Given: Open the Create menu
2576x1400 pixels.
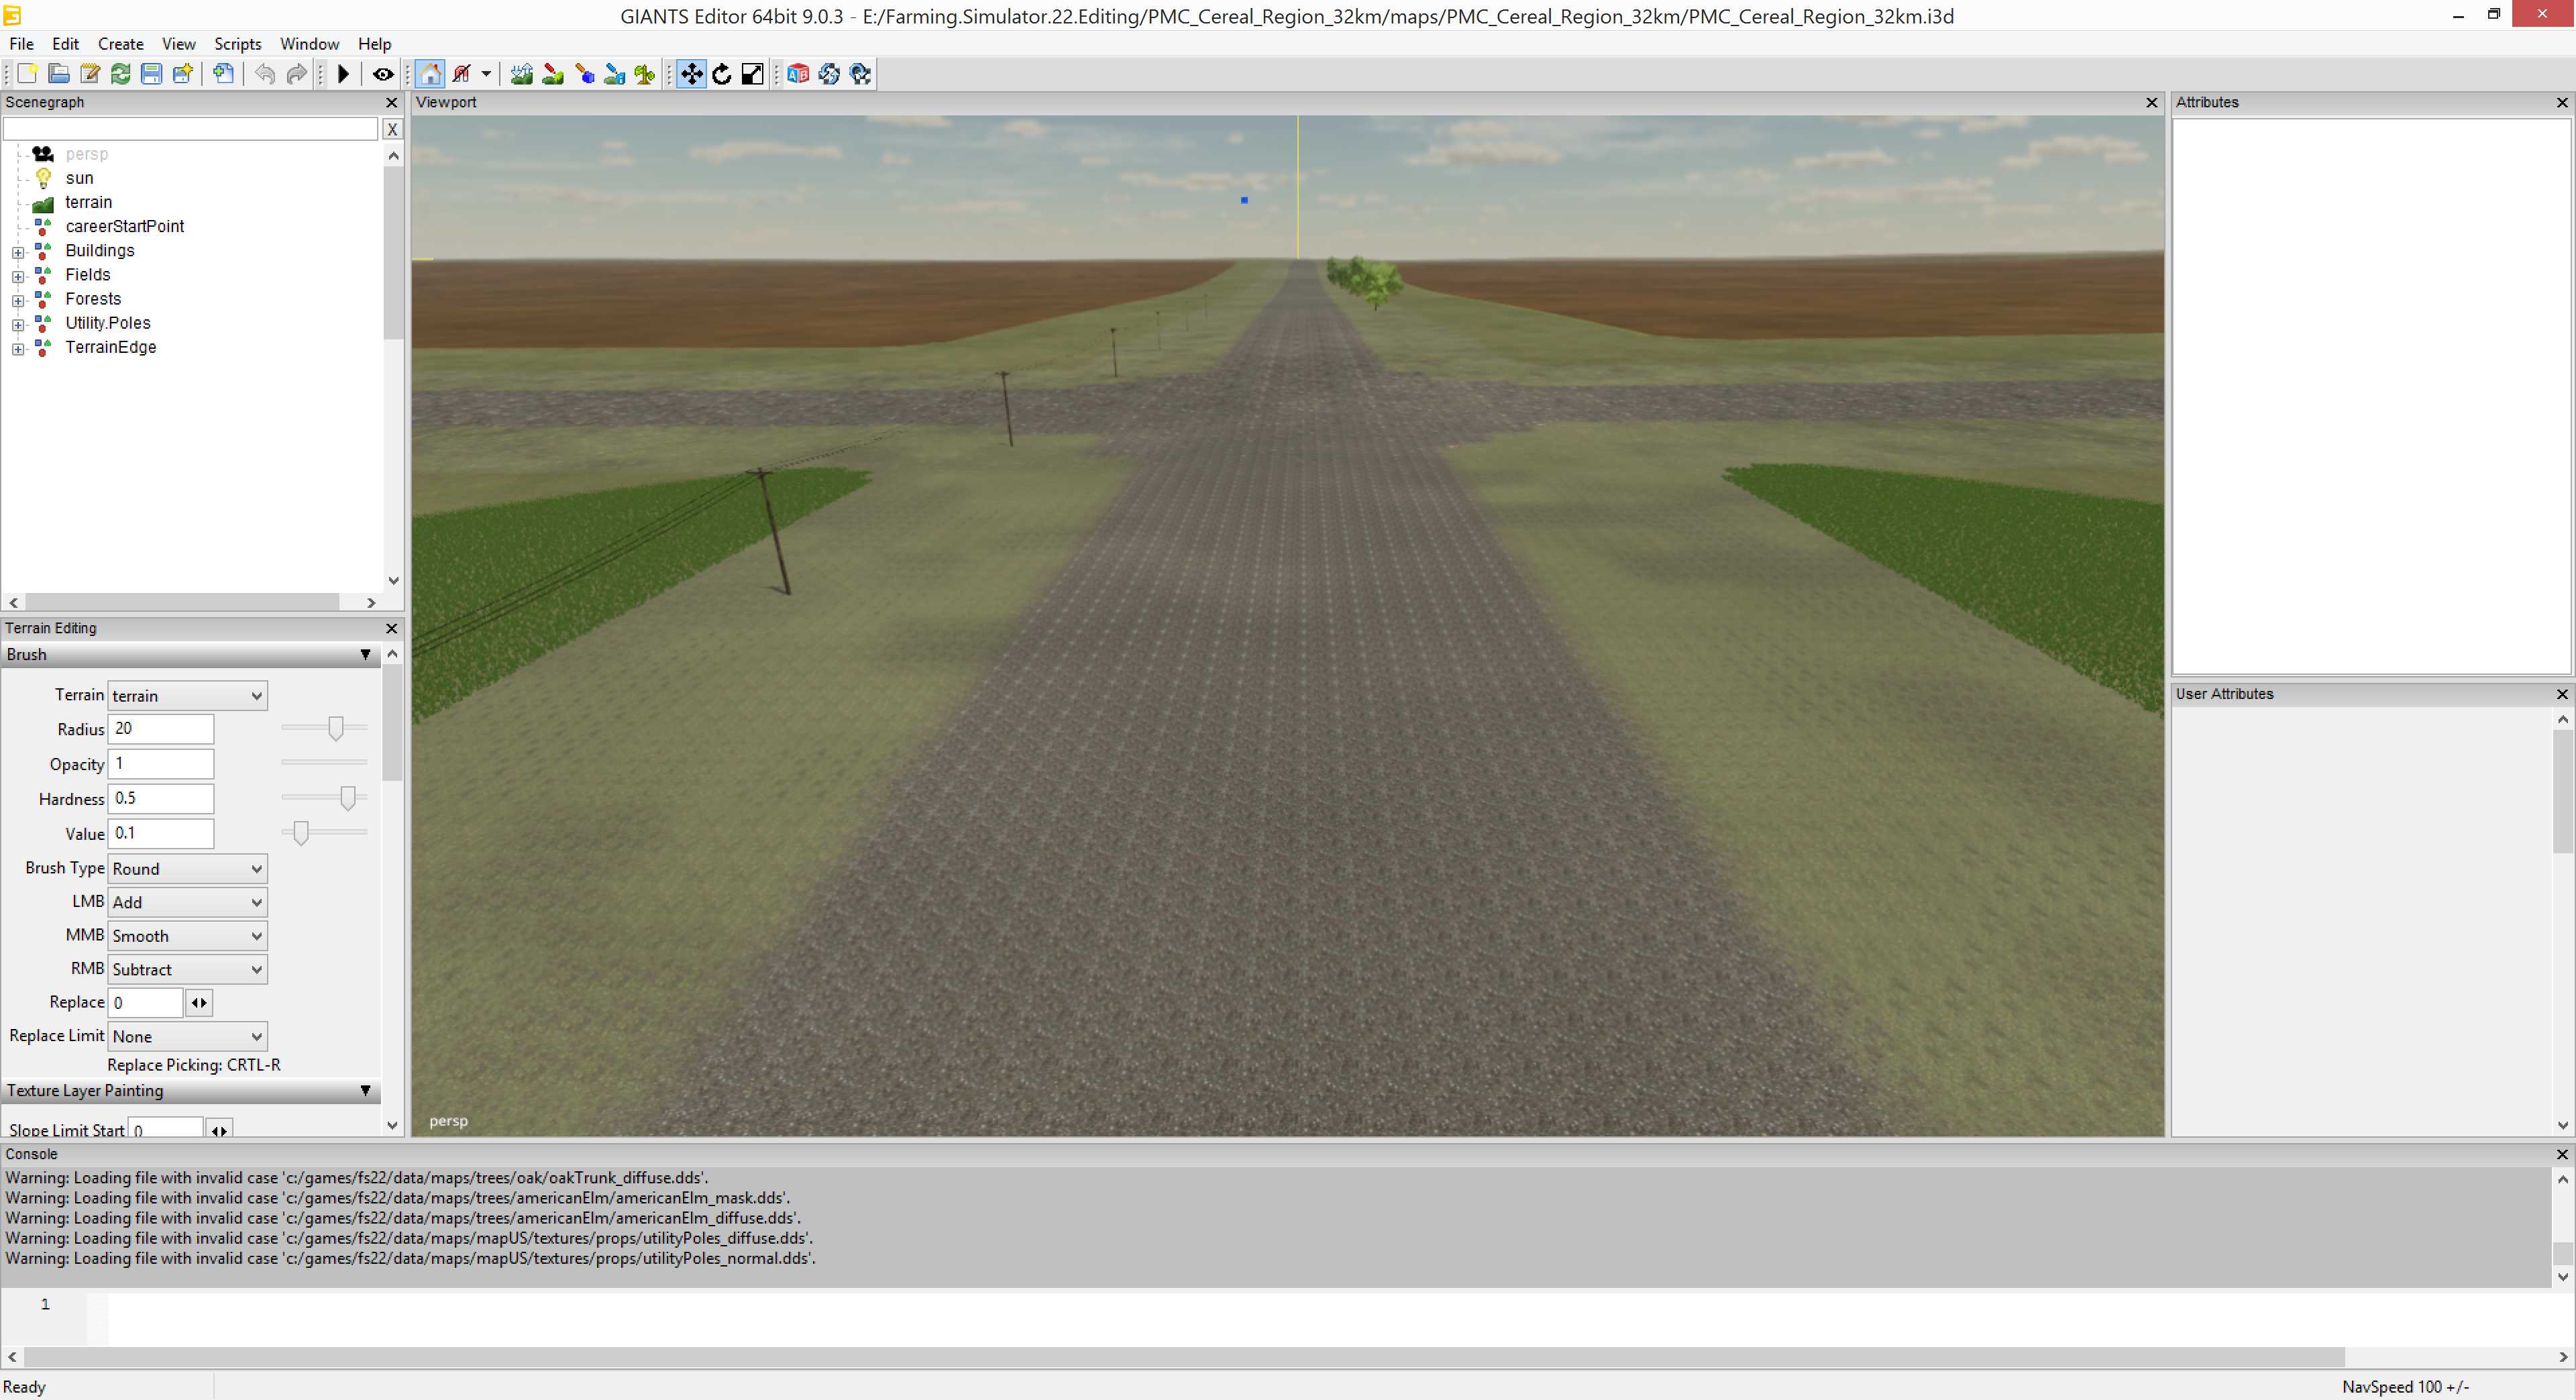Looking at the screenshot, I should [120, 44].
